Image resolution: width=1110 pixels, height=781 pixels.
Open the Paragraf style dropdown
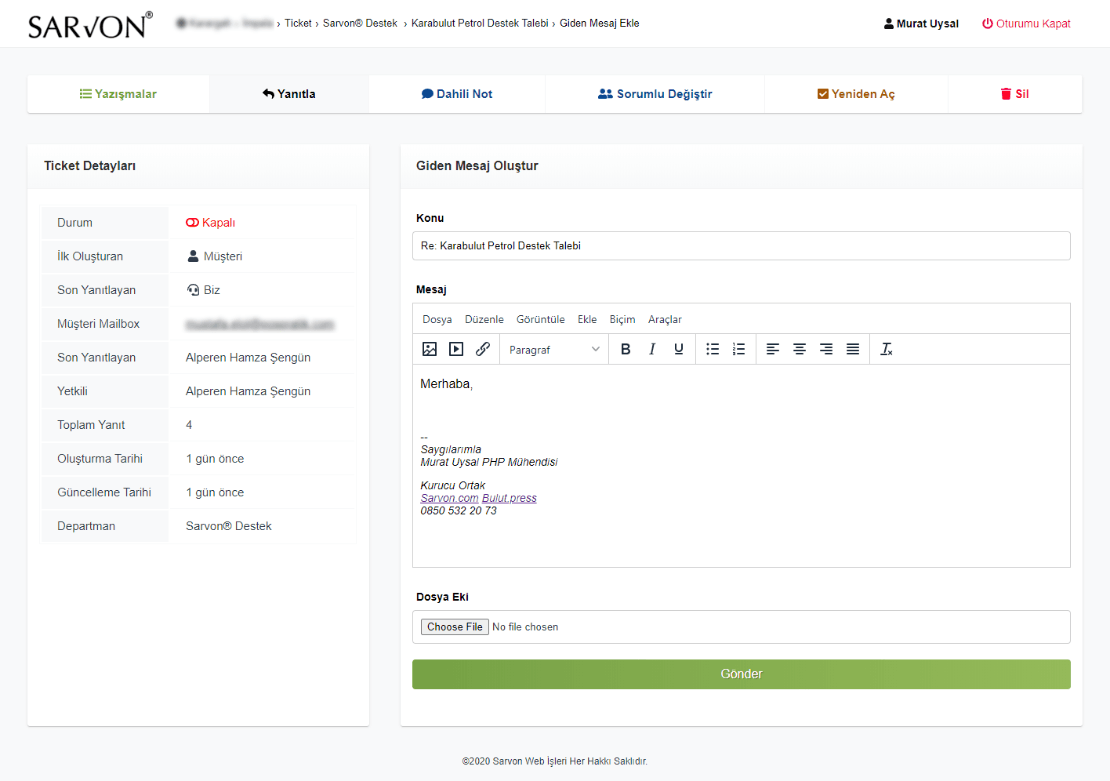554,349
